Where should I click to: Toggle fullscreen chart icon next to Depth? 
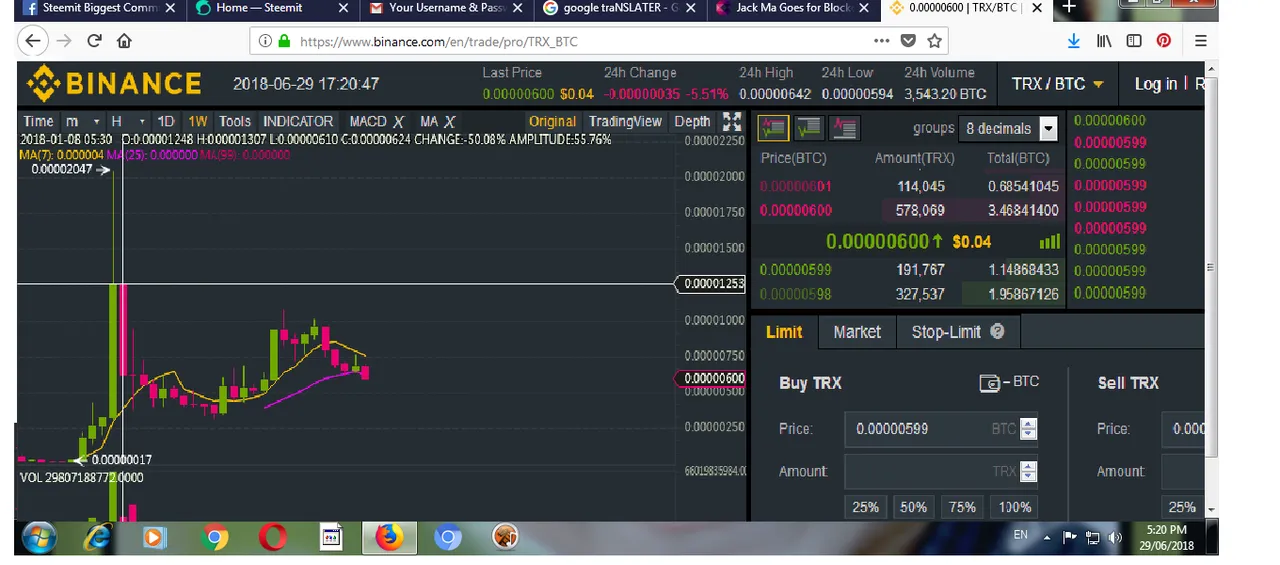[732, 122]
